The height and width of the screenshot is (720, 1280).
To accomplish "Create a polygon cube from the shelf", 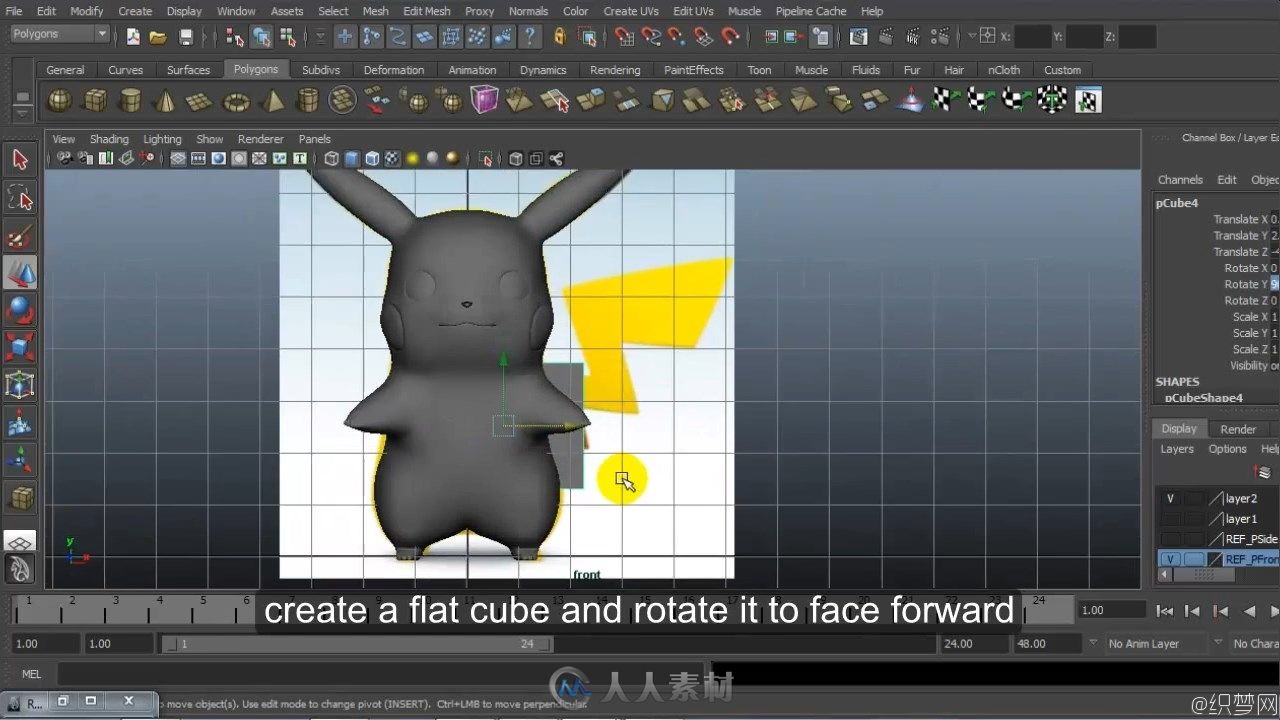I will pyautogui.click(x=95, y=100).
